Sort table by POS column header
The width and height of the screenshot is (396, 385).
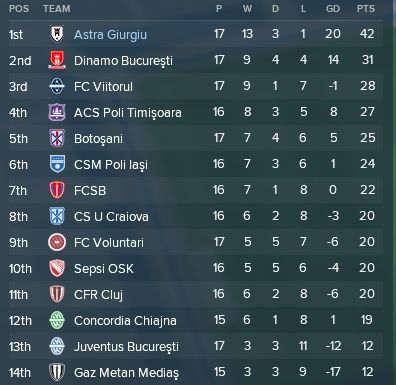coord(19,9)
